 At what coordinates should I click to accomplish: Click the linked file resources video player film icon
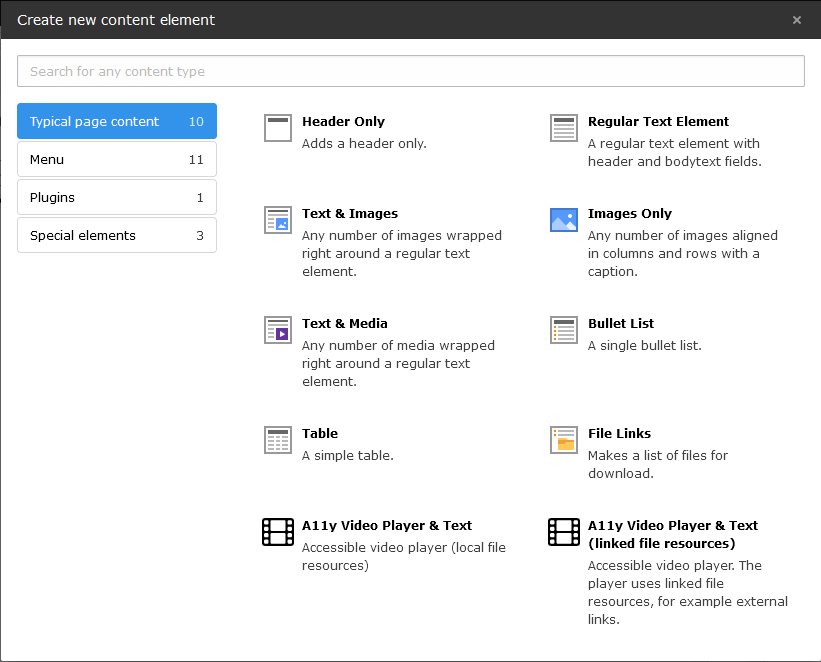pos(563,532)
